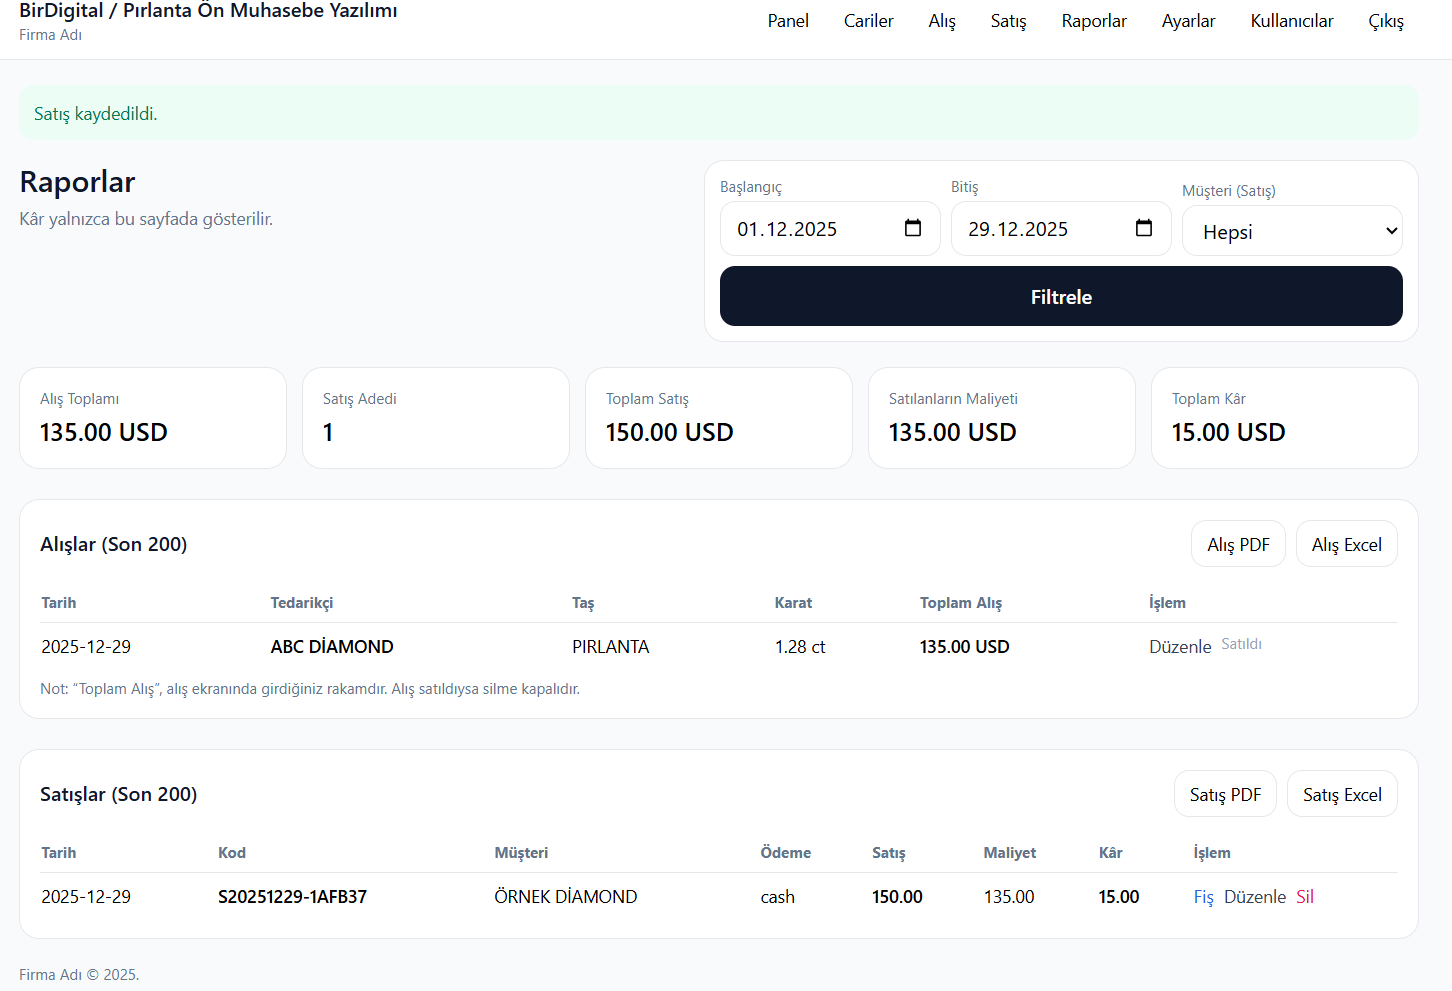Delete the sale with Sil link

pos(1304,897)
